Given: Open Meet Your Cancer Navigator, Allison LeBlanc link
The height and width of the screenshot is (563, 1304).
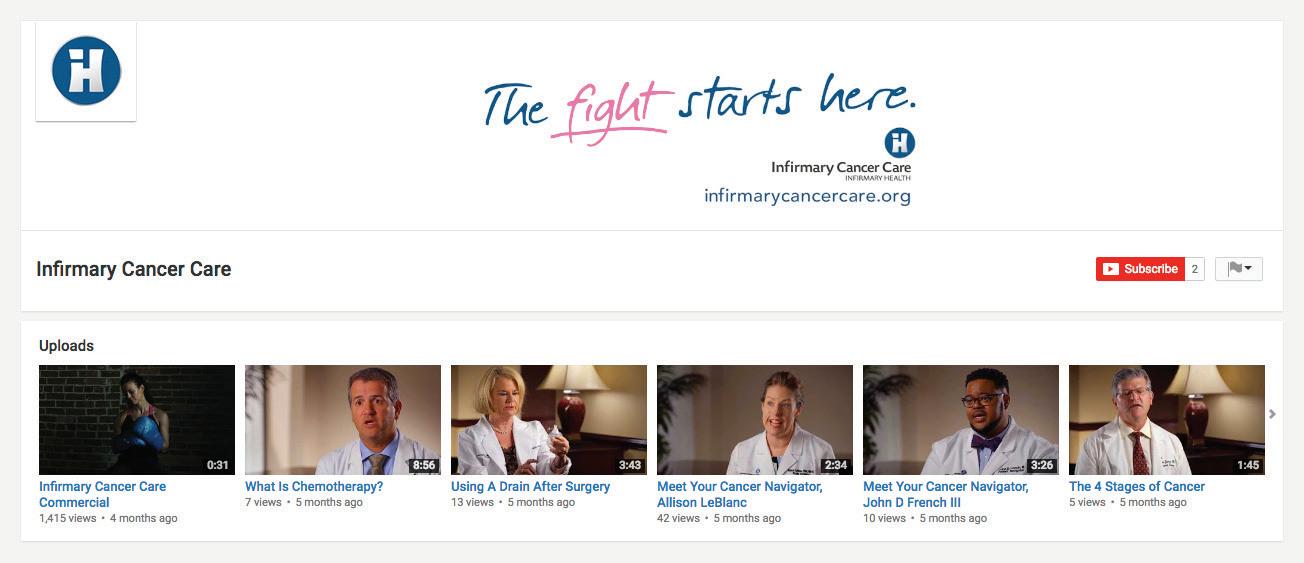Looking at the screenshot, I should (x=740, y=494).
